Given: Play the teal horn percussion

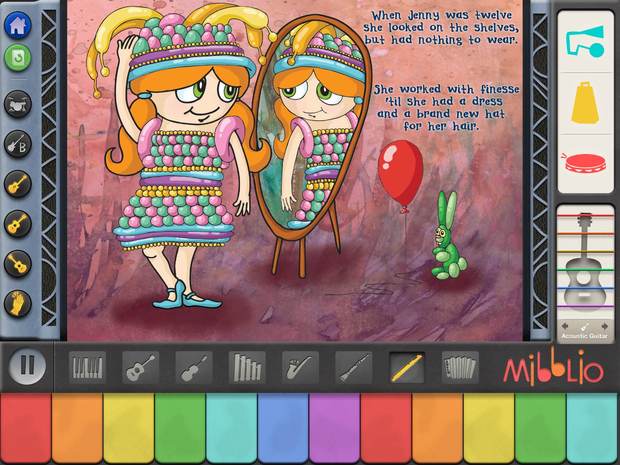Looking at the screenshot, I should coord(585,42).
